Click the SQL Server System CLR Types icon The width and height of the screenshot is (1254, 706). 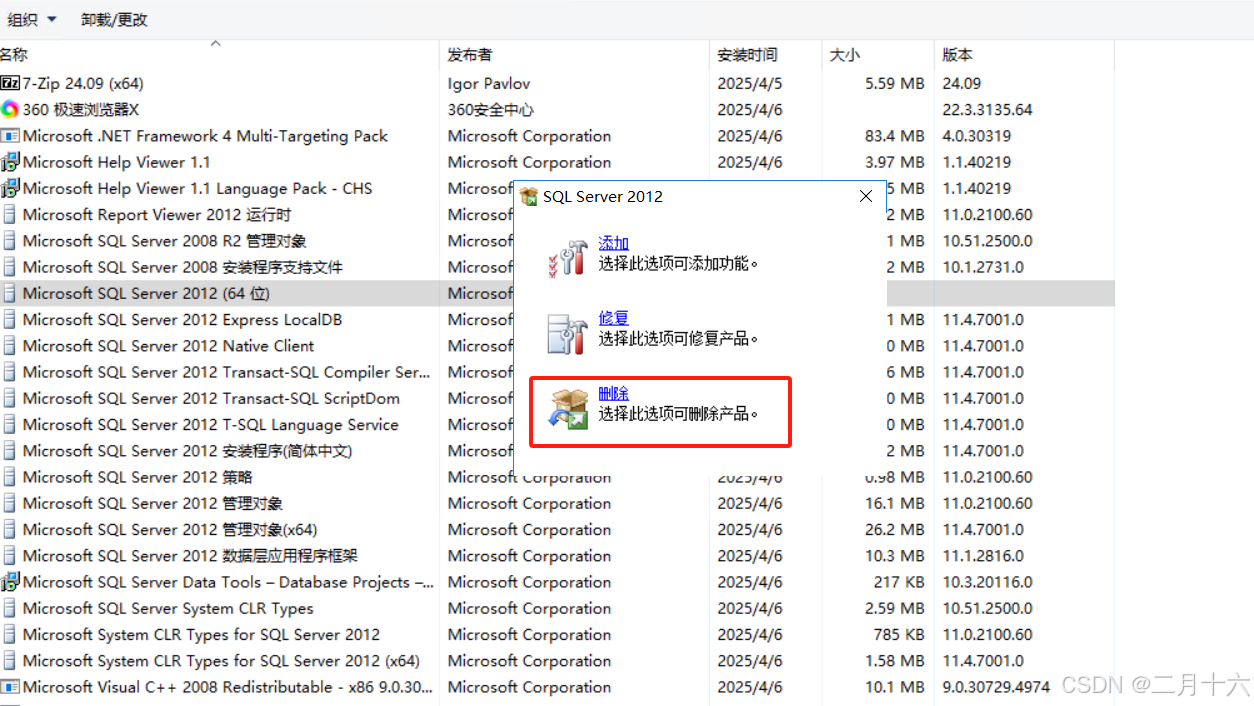(10, 608)
